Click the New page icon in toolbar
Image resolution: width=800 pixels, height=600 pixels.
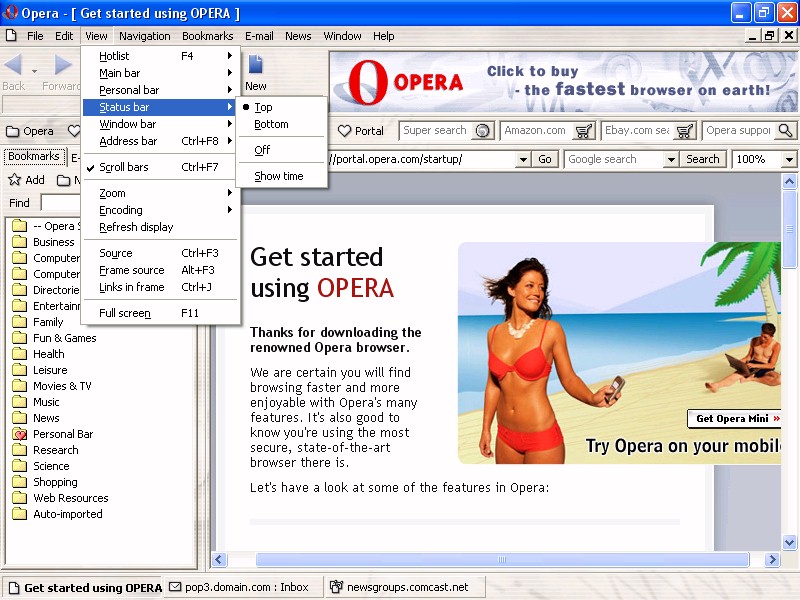(x=255, y=64)
